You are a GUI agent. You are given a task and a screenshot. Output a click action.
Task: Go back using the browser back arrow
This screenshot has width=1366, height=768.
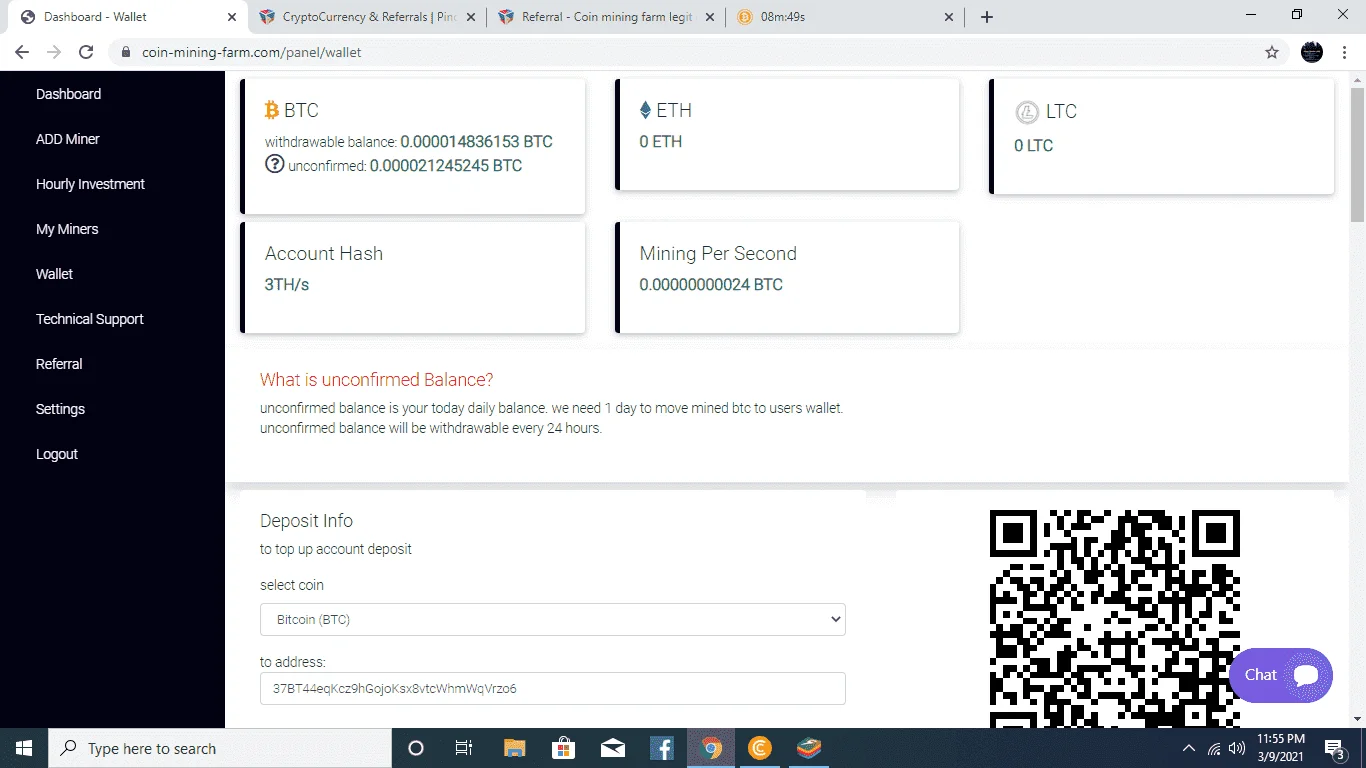(22, 52)
